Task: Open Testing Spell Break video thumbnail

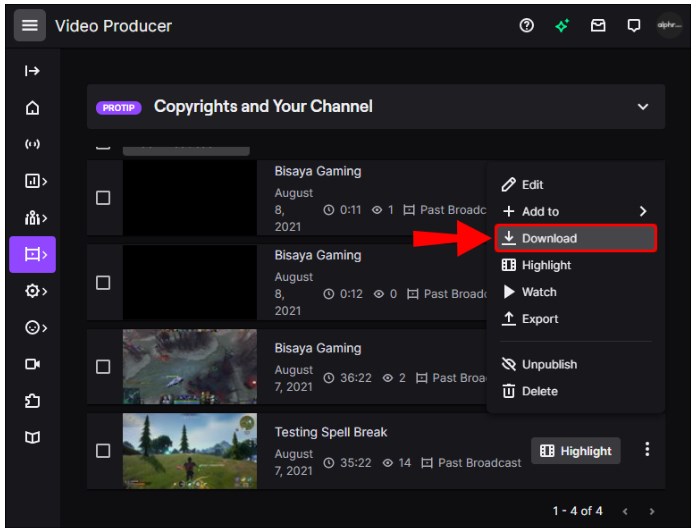Action: [x=190, y=451]
